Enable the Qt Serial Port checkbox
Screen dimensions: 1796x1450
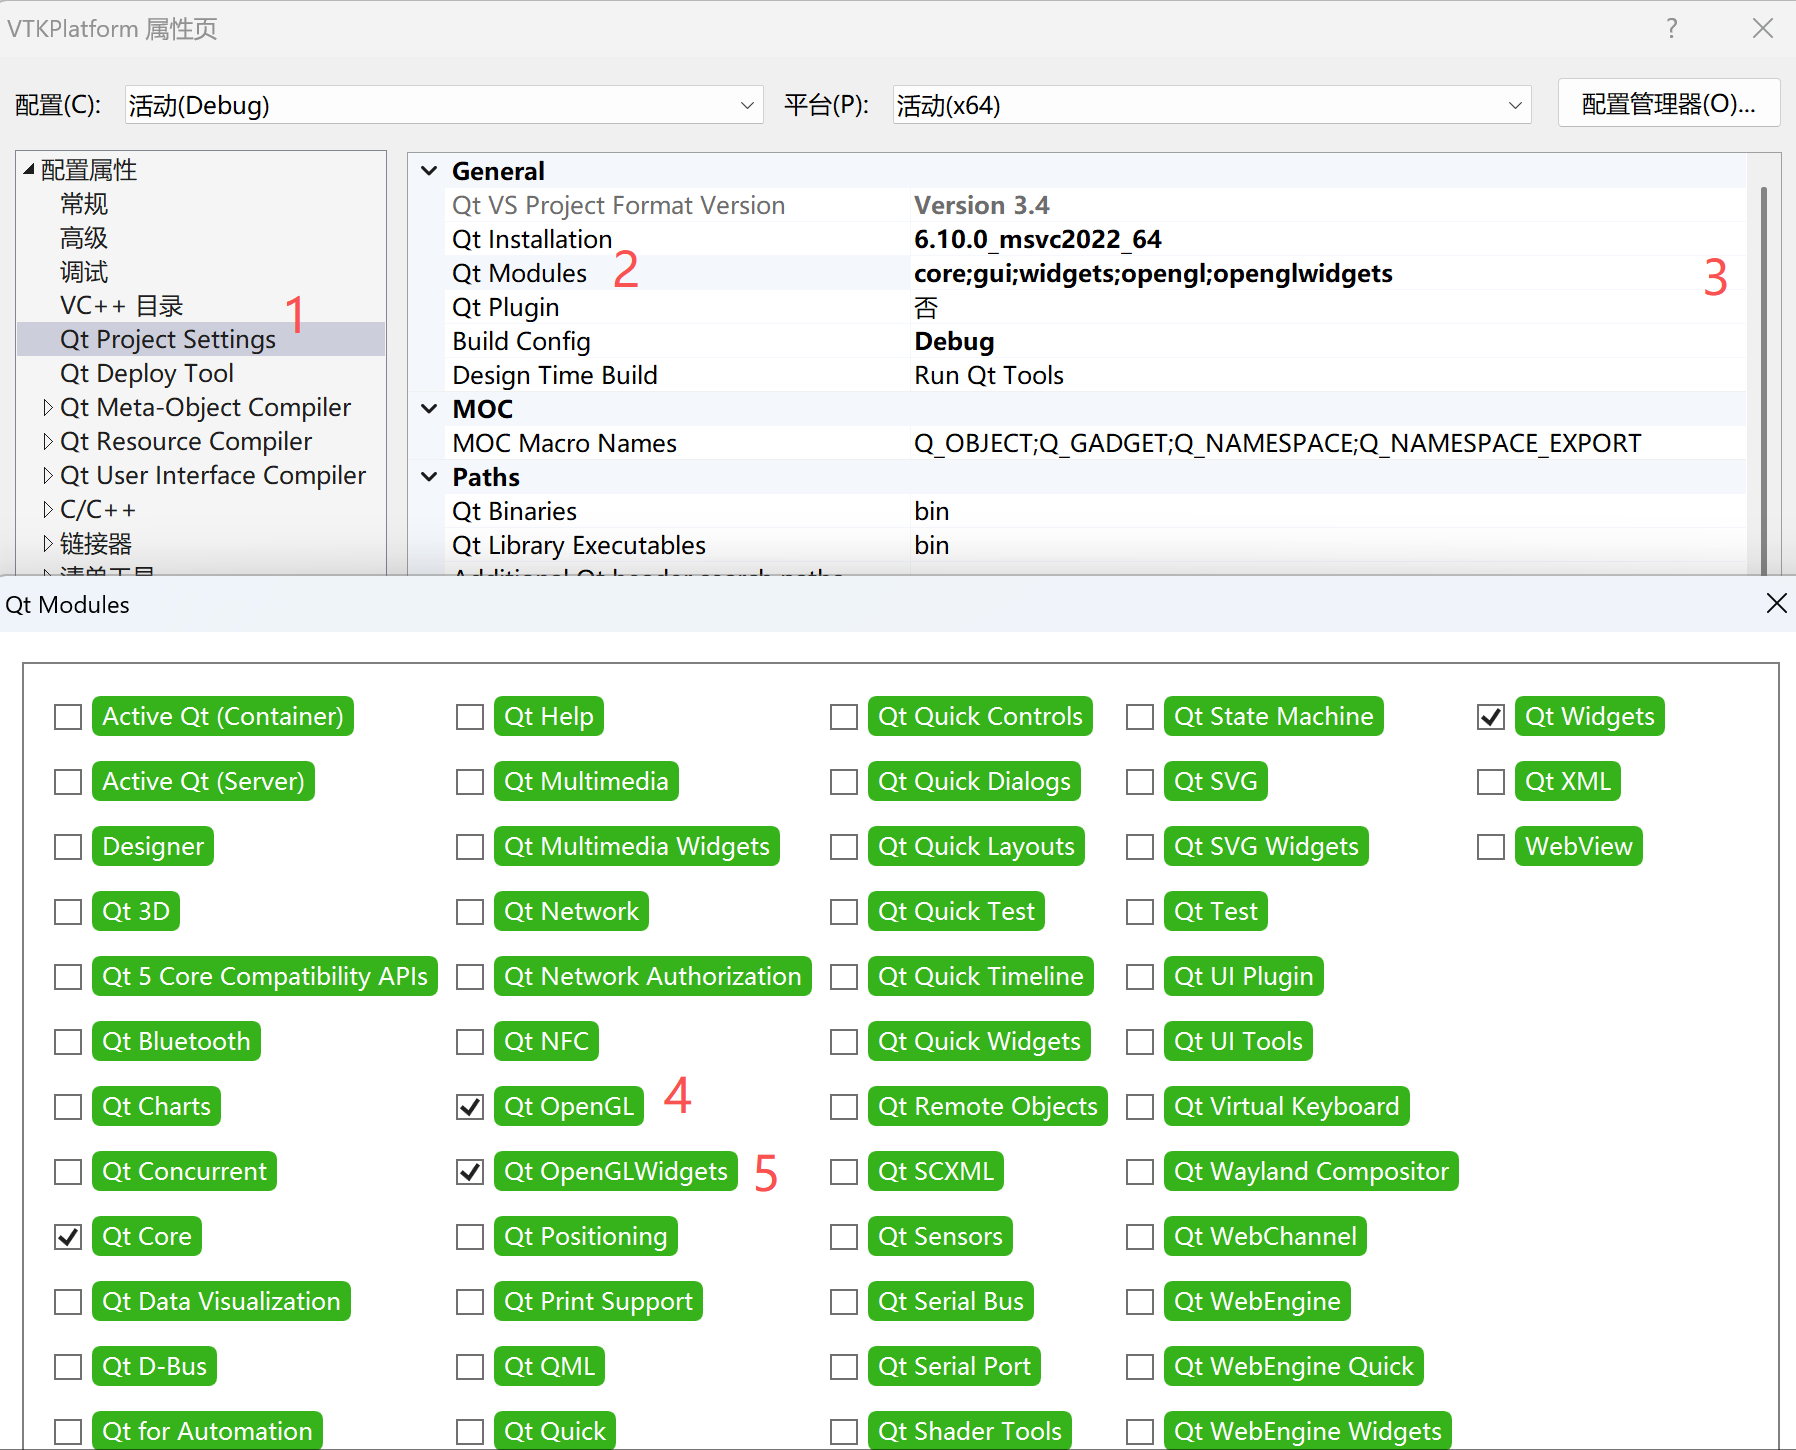tap(844, 1367)
